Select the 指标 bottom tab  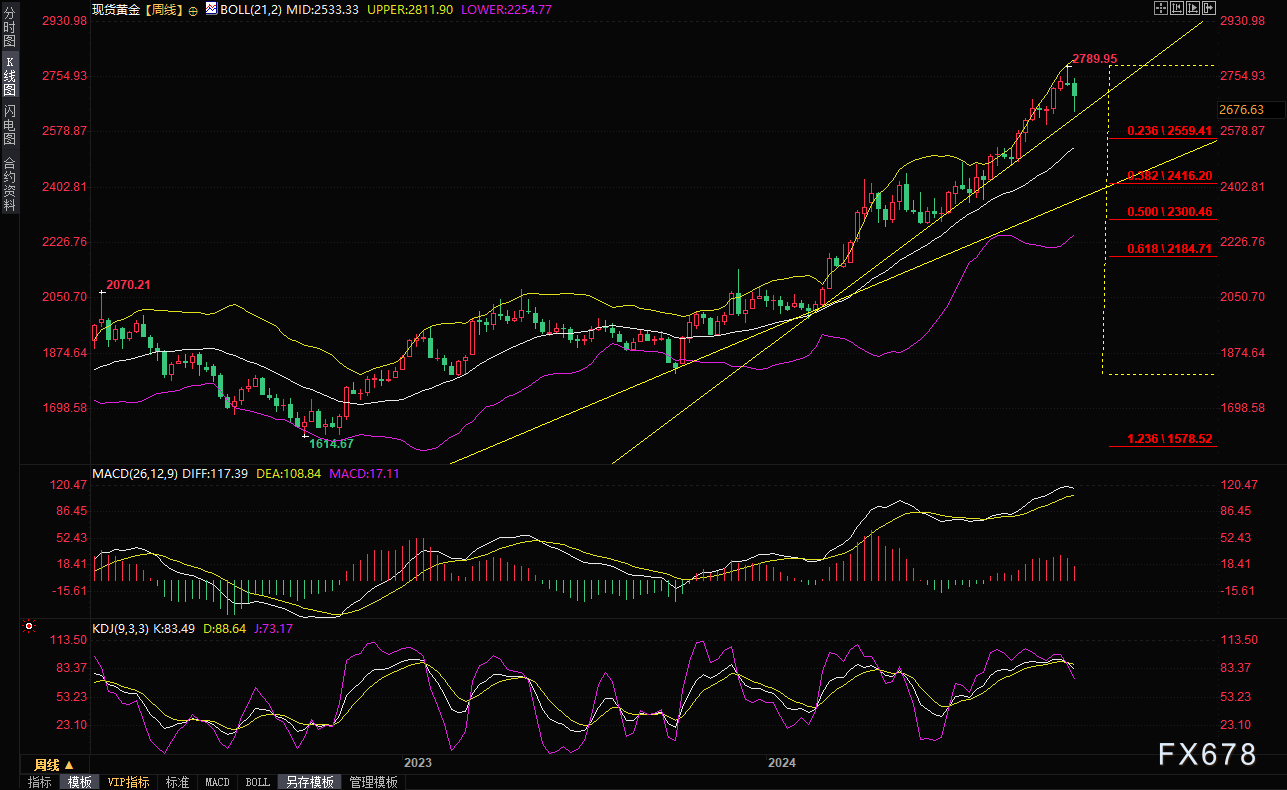[x=40, y=782]
